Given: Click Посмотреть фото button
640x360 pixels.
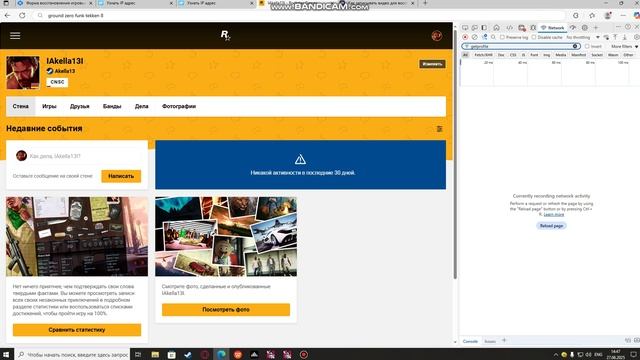Looking at the screenshot, I should 226,310.
